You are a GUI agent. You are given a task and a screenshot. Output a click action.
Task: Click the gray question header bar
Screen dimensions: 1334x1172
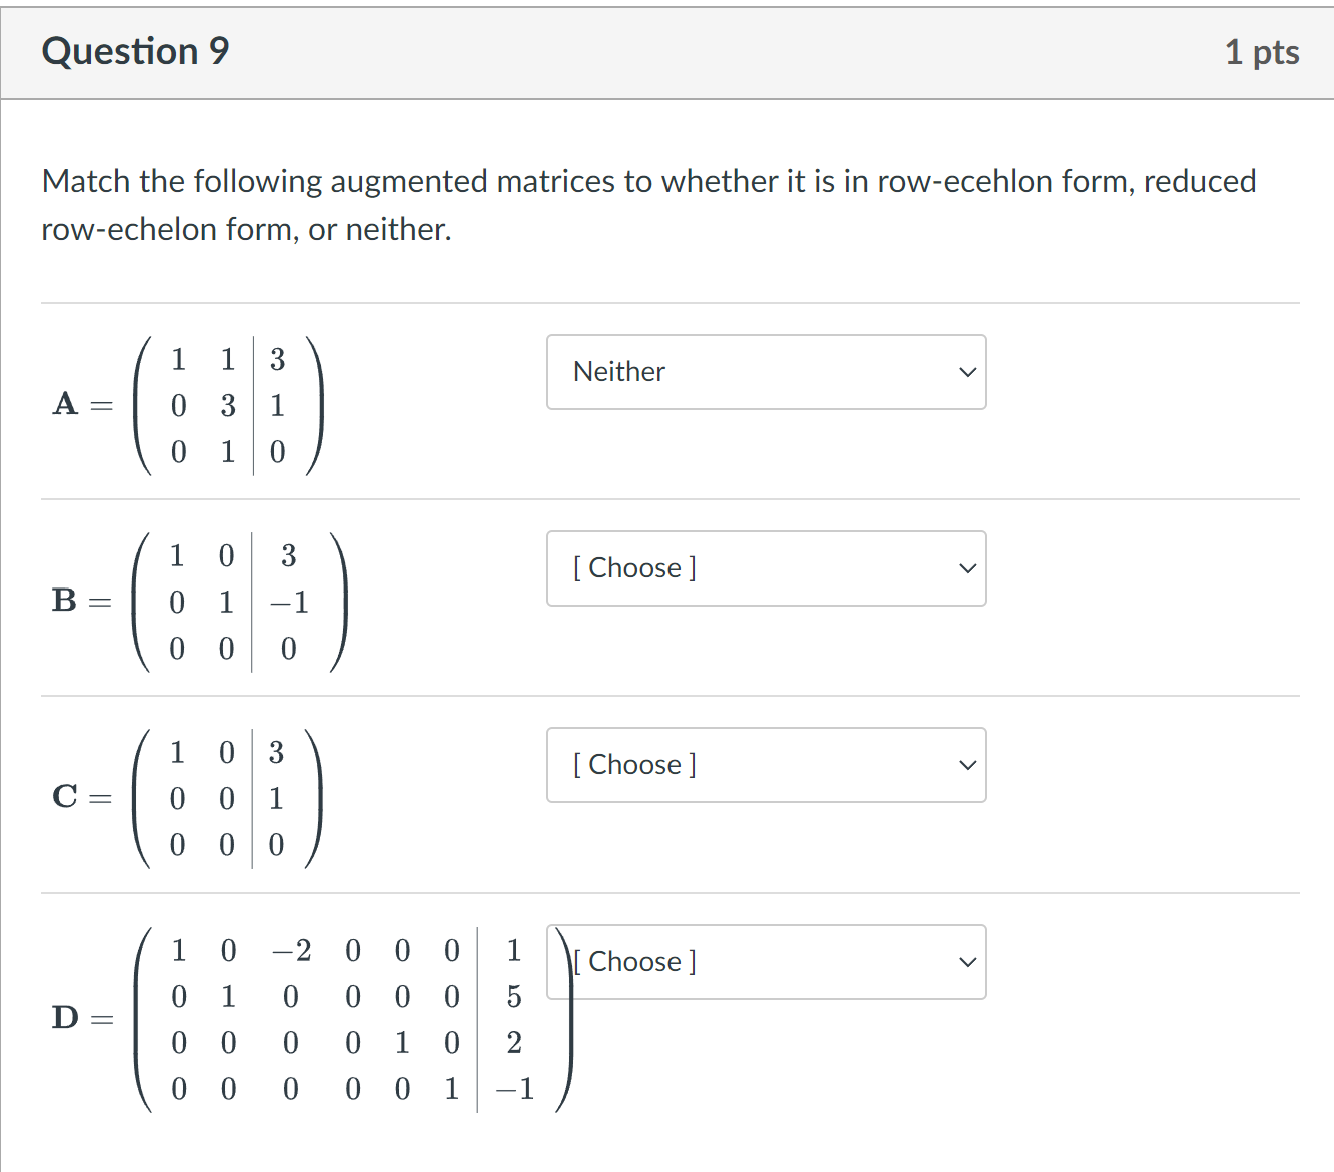[667, 51]
